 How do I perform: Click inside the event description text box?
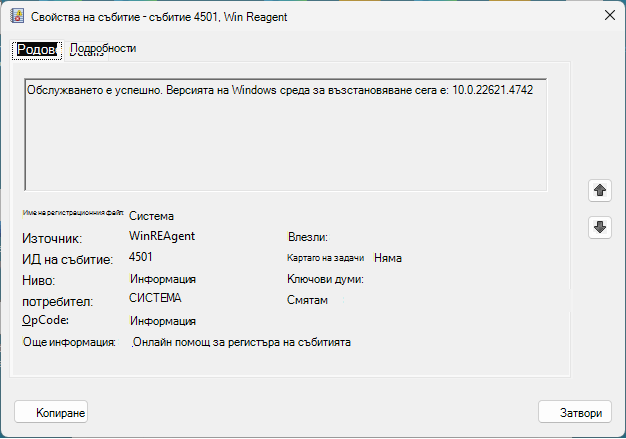click(285, 135)
